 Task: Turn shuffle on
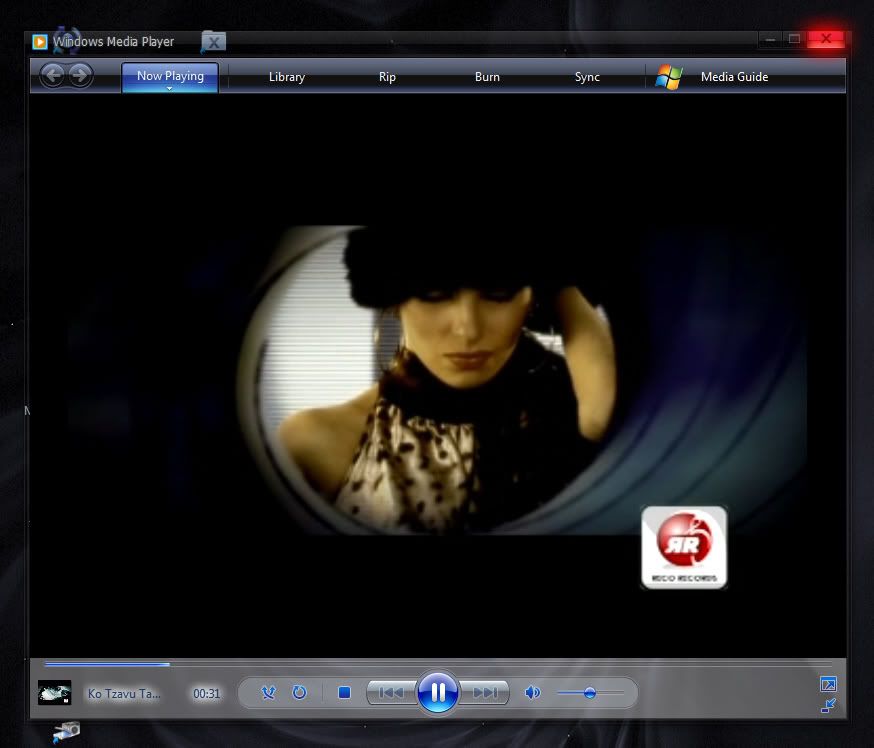click(x=268, y=692)
